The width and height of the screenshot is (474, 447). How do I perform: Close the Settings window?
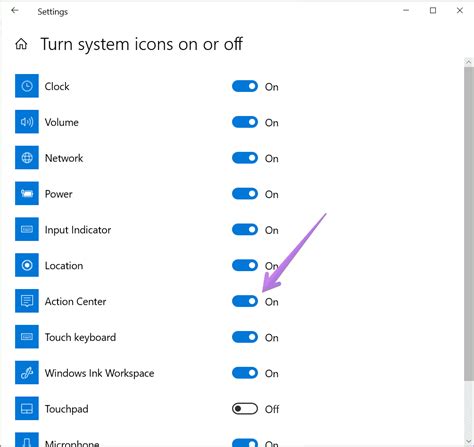460,10
